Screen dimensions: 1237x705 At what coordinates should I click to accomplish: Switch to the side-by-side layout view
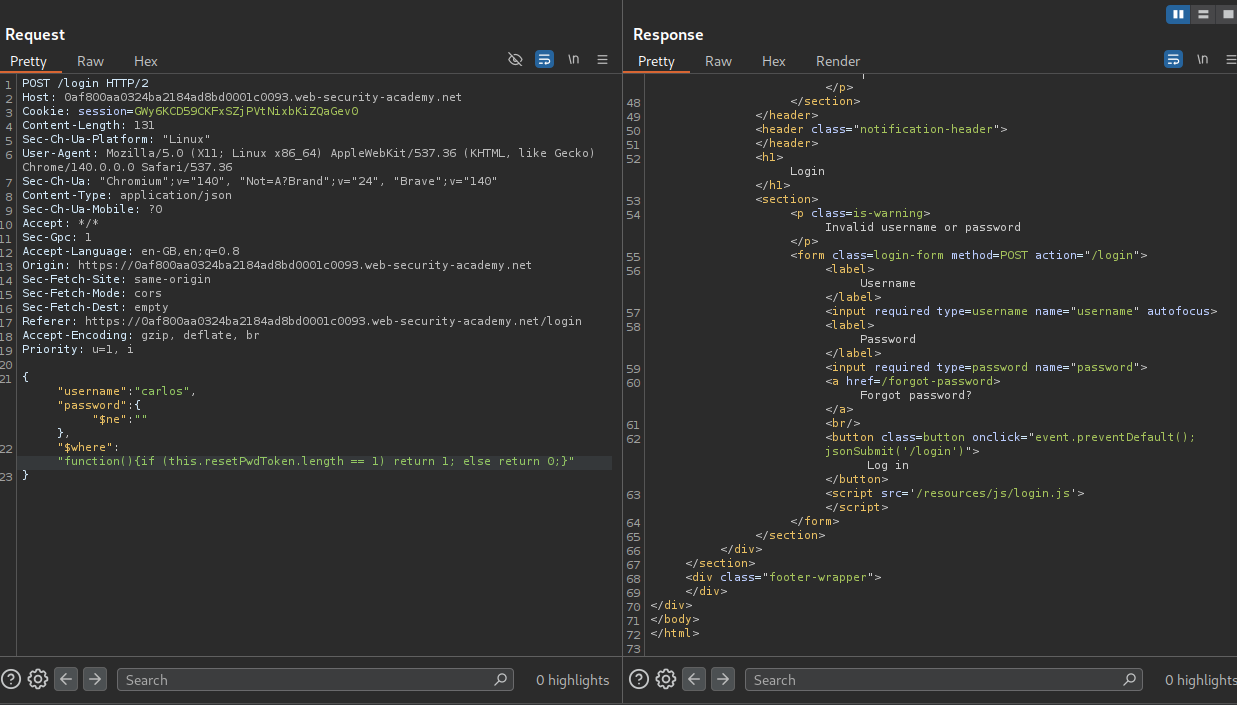coord(1178,14)
